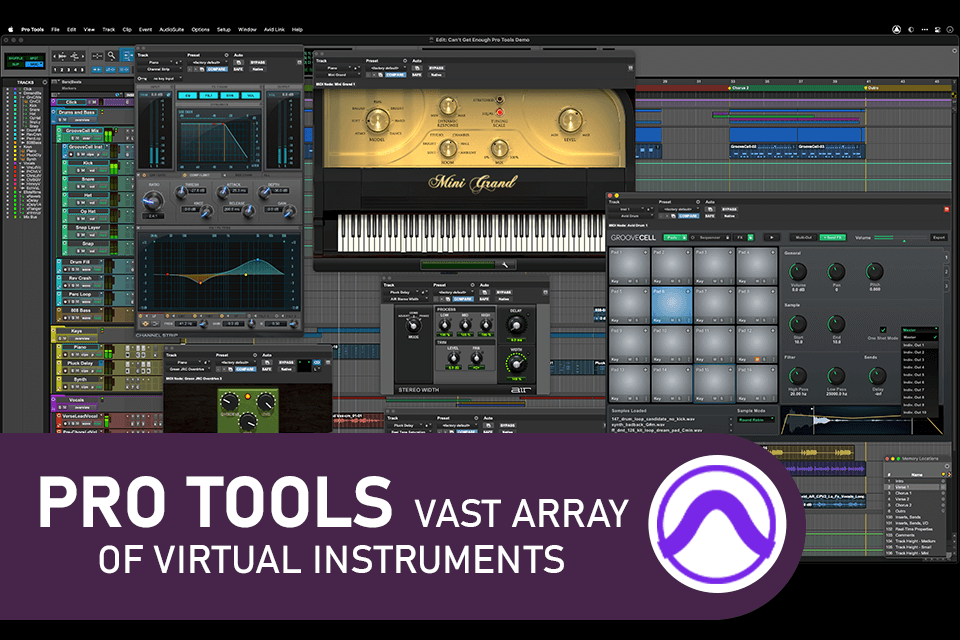Click Channel Strip Attack knob
Viewport: 960px width, 640px height.
[x=223, y=194]
